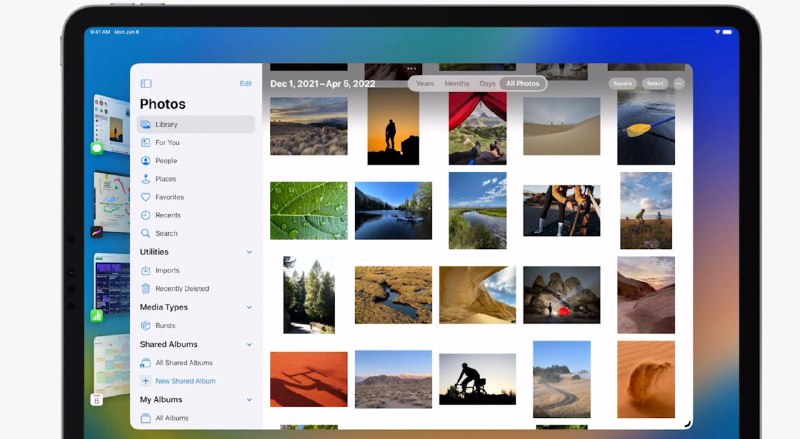Switch to the Years view tab
The image size is (800, 439).
coord(425,83)
